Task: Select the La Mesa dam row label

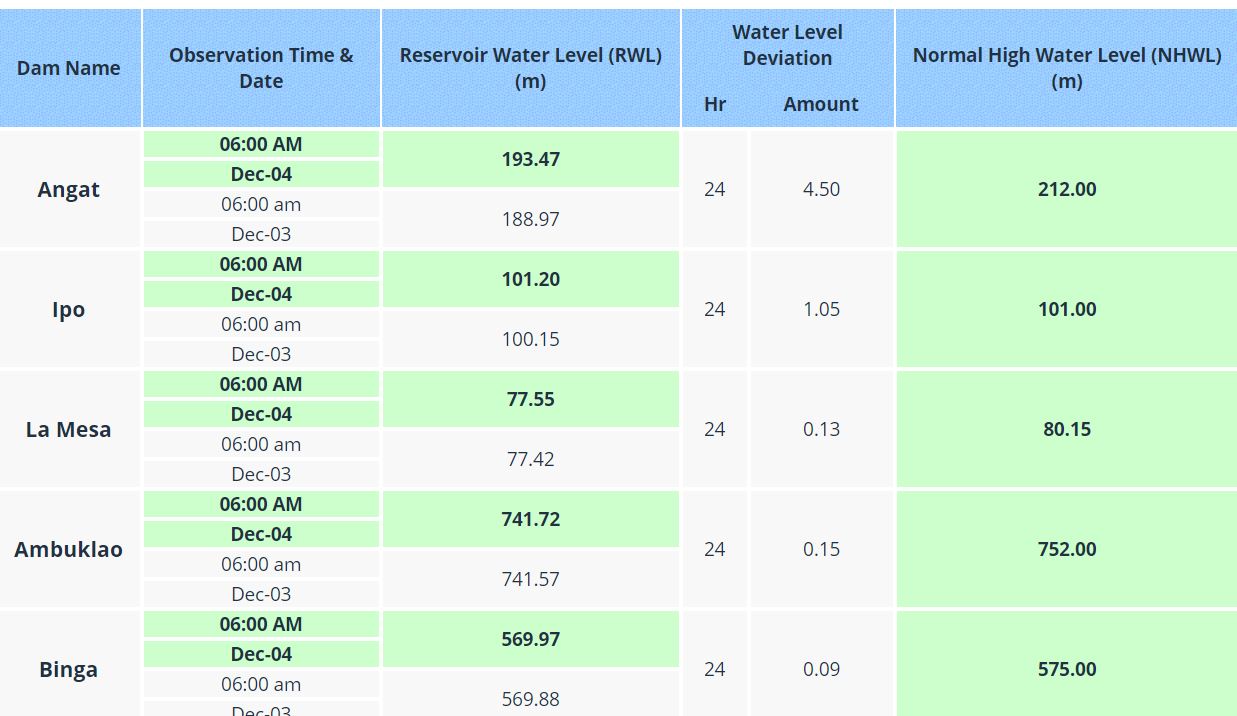Action: click(x=68, y=429)
